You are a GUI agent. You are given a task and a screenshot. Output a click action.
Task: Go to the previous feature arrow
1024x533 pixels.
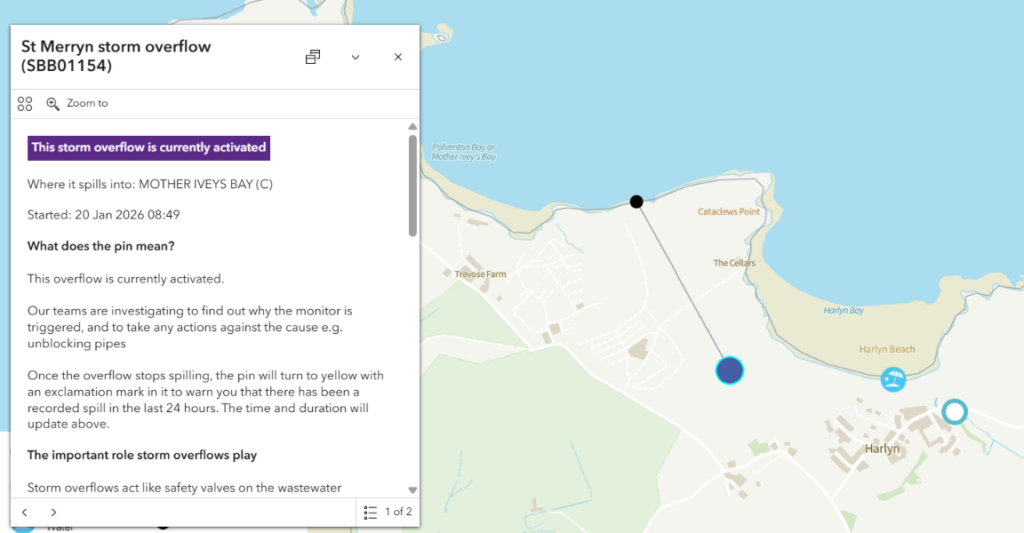(25, 512)
